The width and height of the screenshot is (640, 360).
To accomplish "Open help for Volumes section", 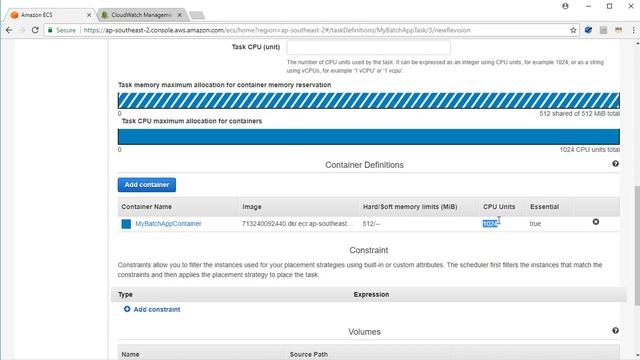I will pyautogui.click(x=616, y=331).
